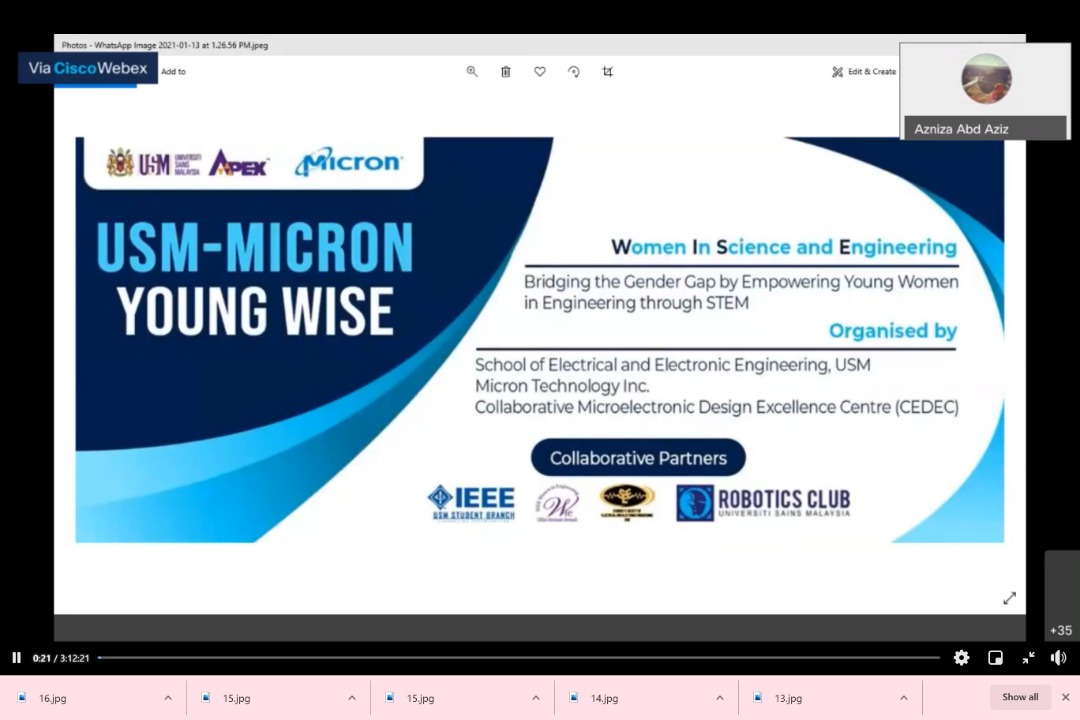Click the Photos window title text
Image resolution: width=1080 pixels, height=720 pixels.
coord(165,45)
